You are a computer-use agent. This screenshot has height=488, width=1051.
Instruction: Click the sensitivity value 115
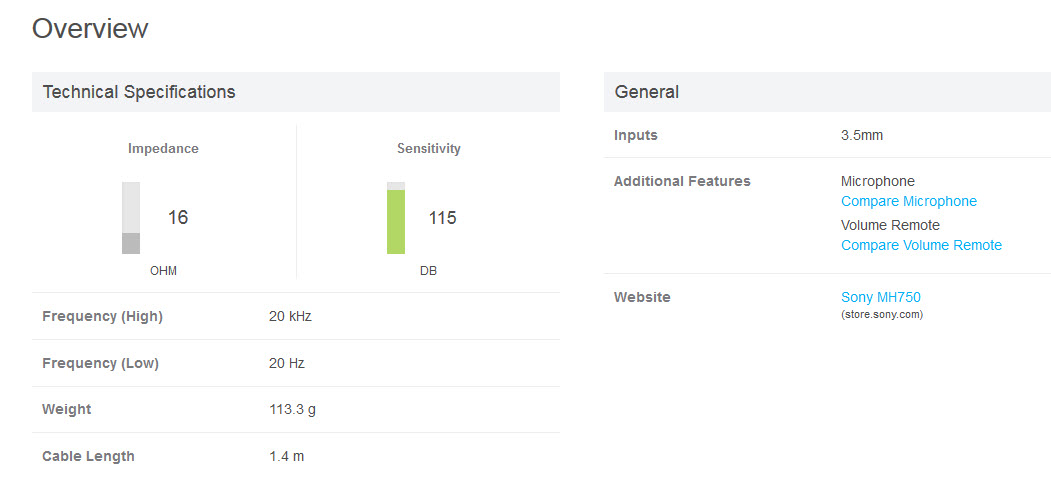(442, 218)
